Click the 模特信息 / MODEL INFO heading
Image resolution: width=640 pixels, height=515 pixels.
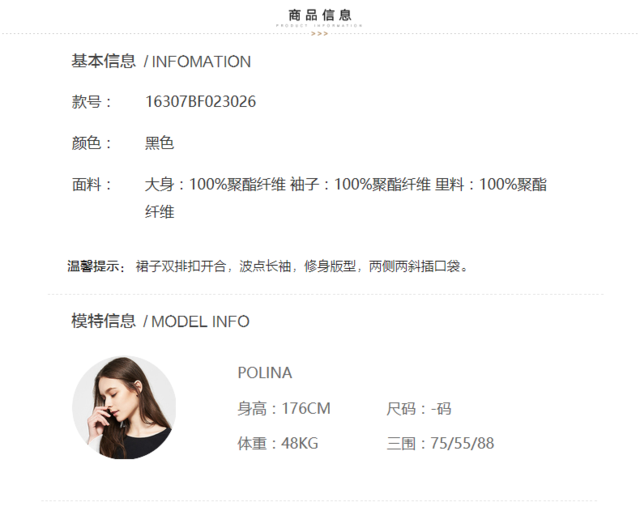pos(160,321)
